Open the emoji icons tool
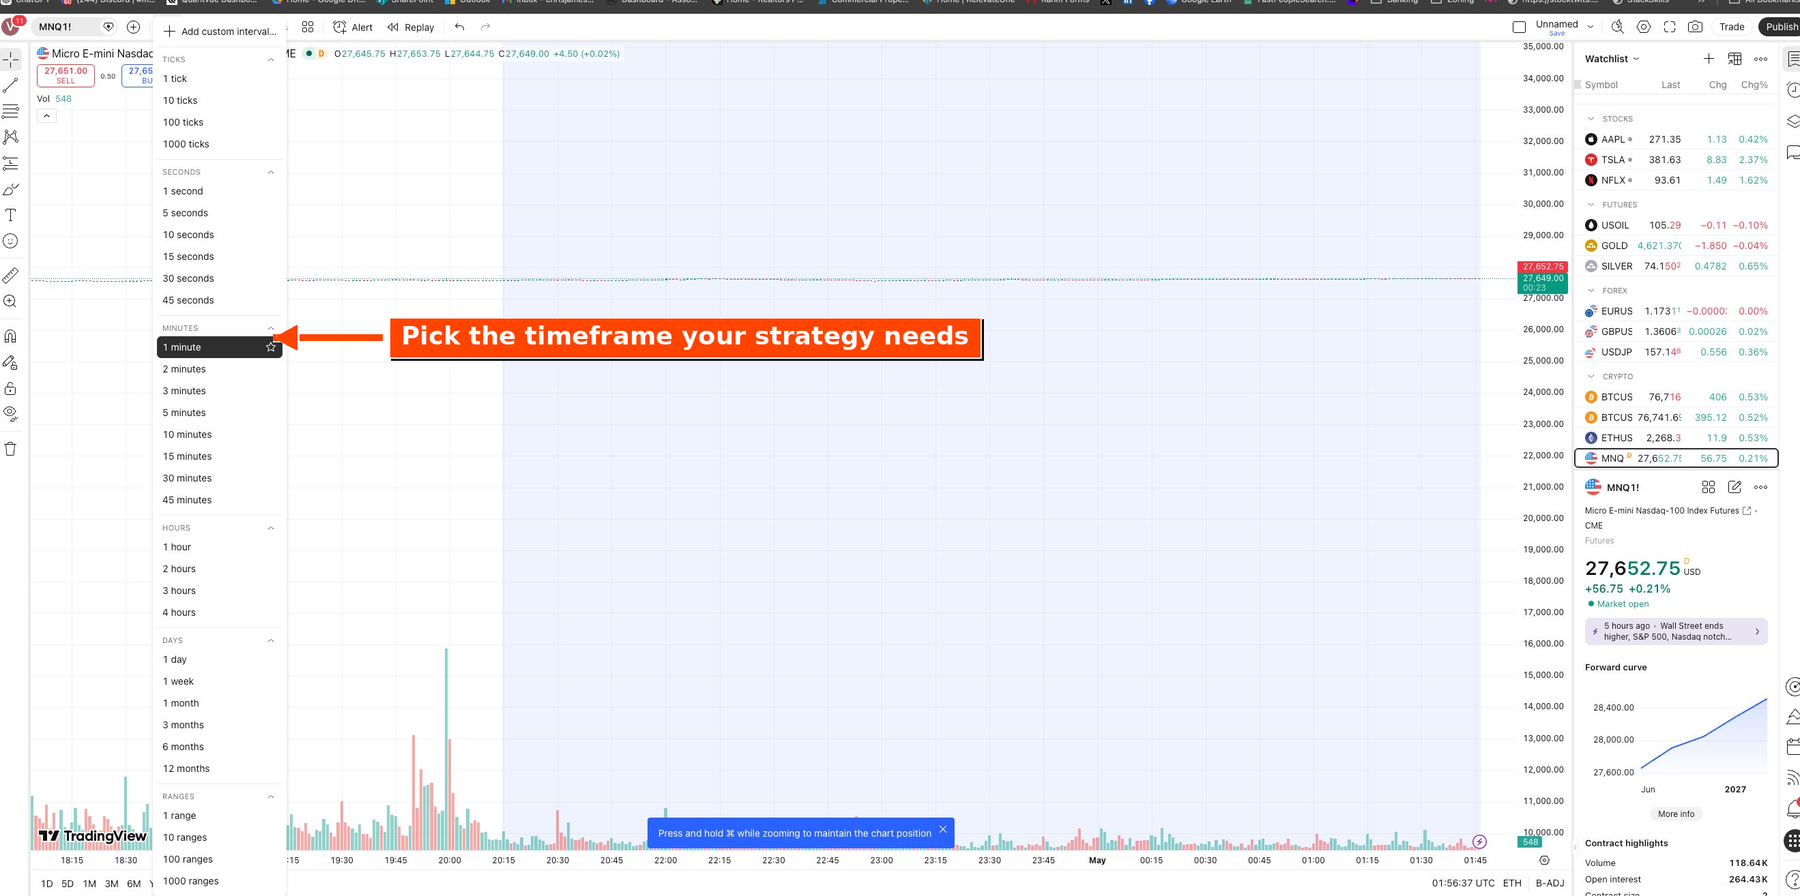1800x896 pixels. point(11,241)
